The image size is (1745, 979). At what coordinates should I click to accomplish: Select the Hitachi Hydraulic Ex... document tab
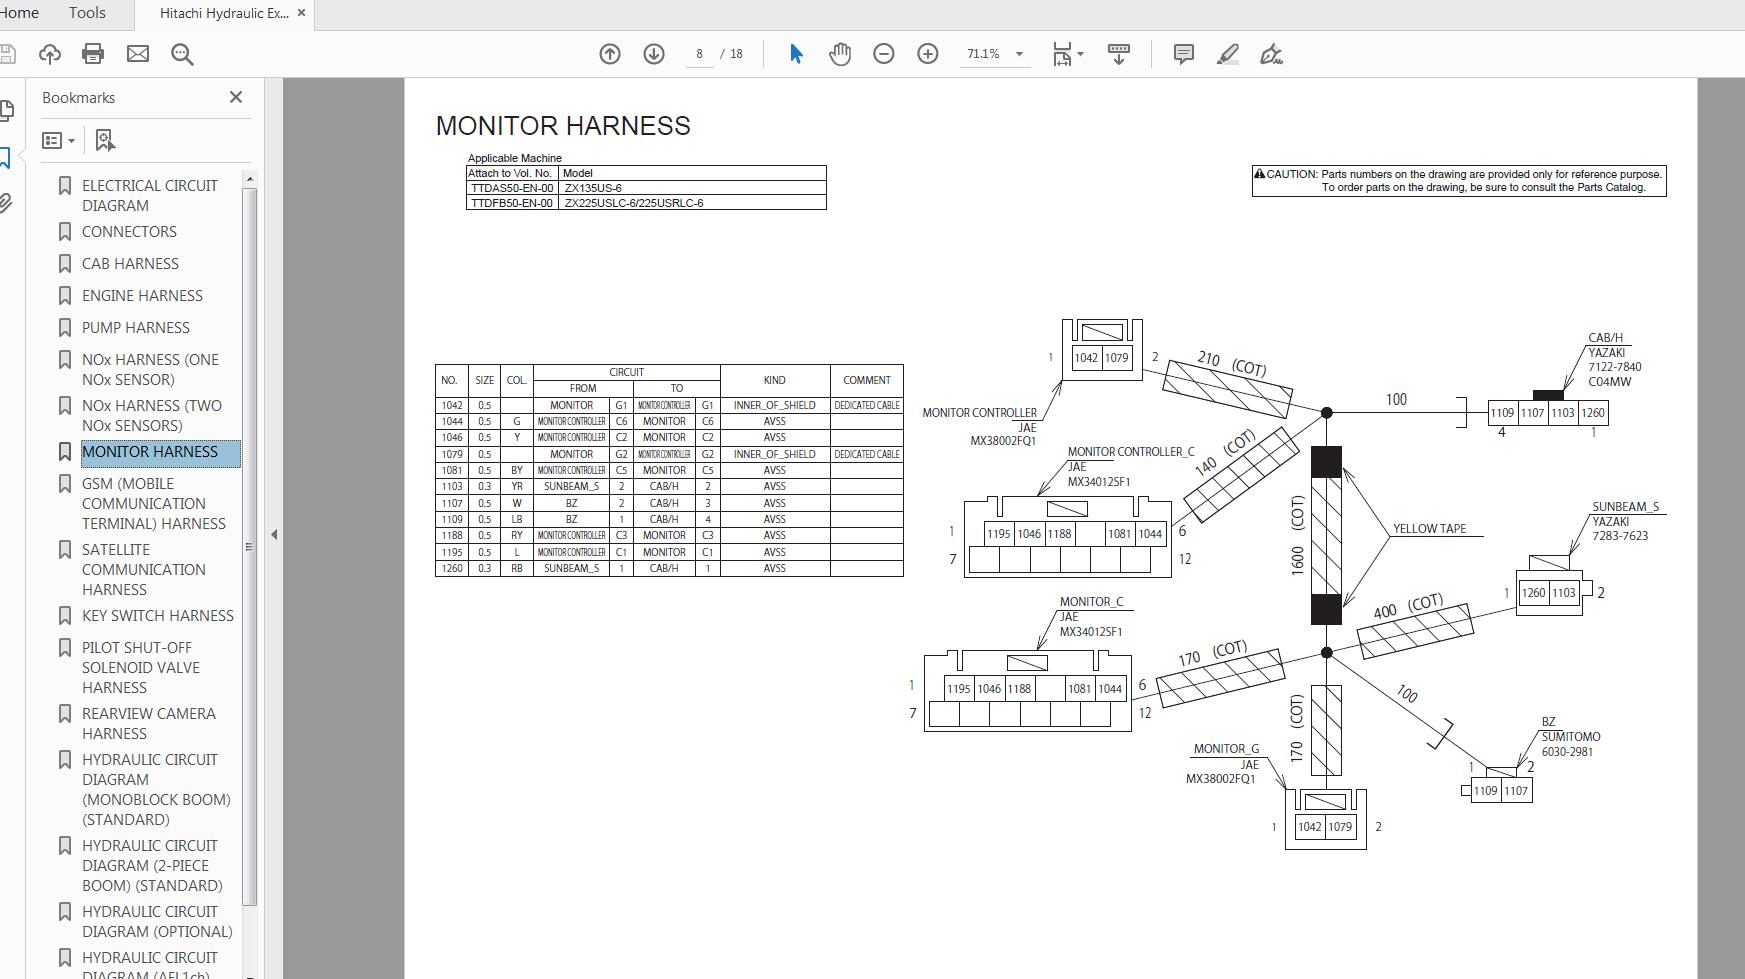click(224, 13)
